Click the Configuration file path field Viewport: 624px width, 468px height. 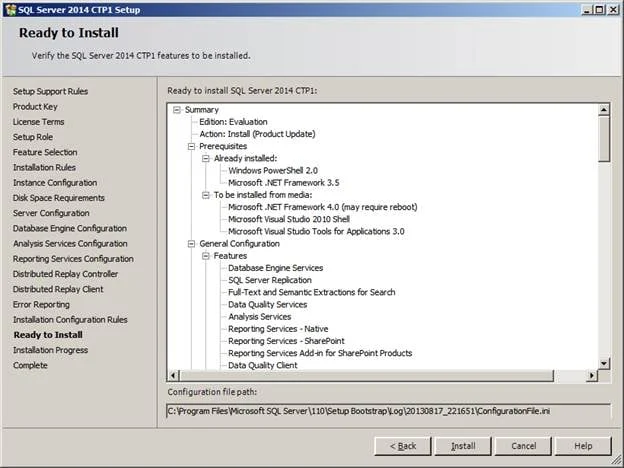coord(388,411)
